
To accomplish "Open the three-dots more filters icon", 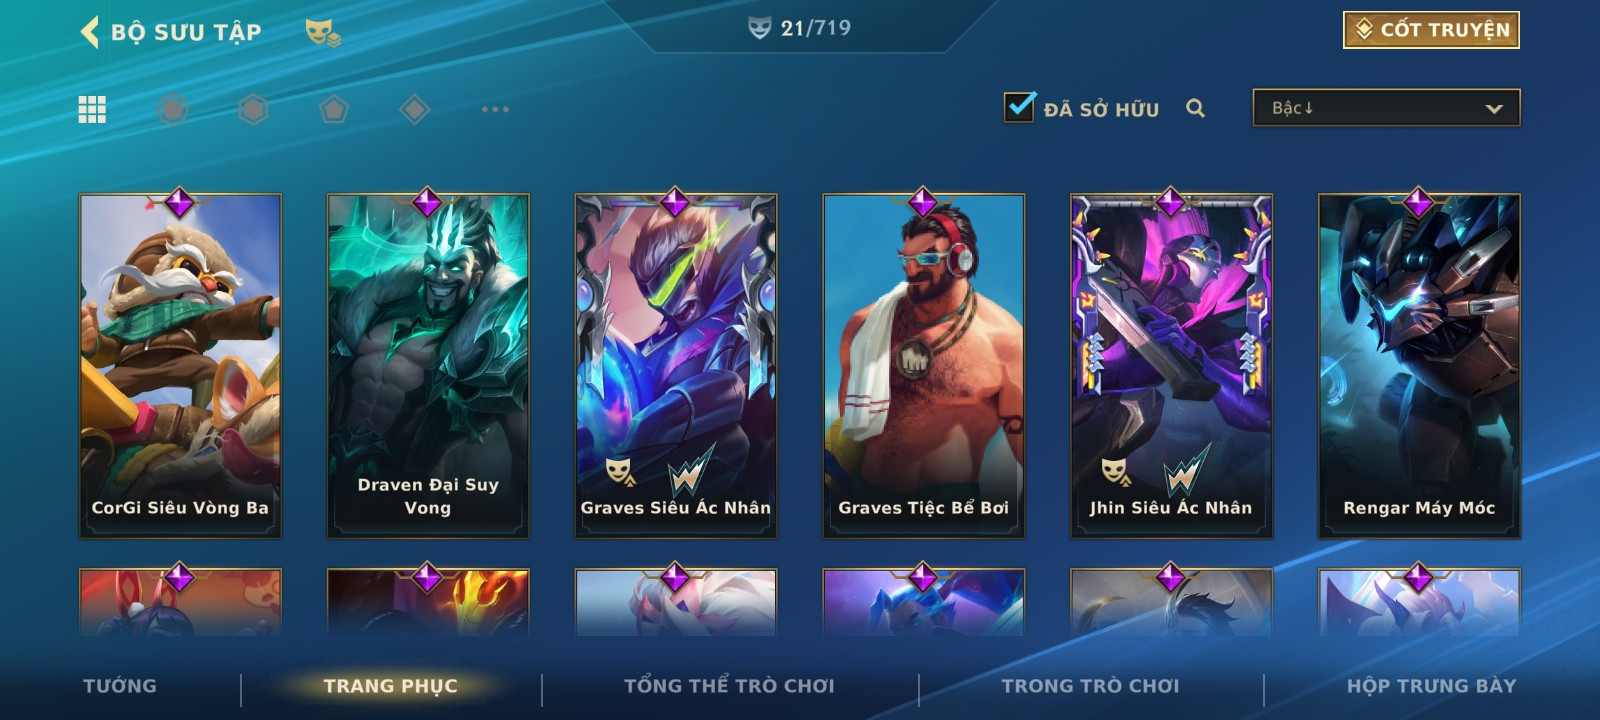I will click(495, 109).
